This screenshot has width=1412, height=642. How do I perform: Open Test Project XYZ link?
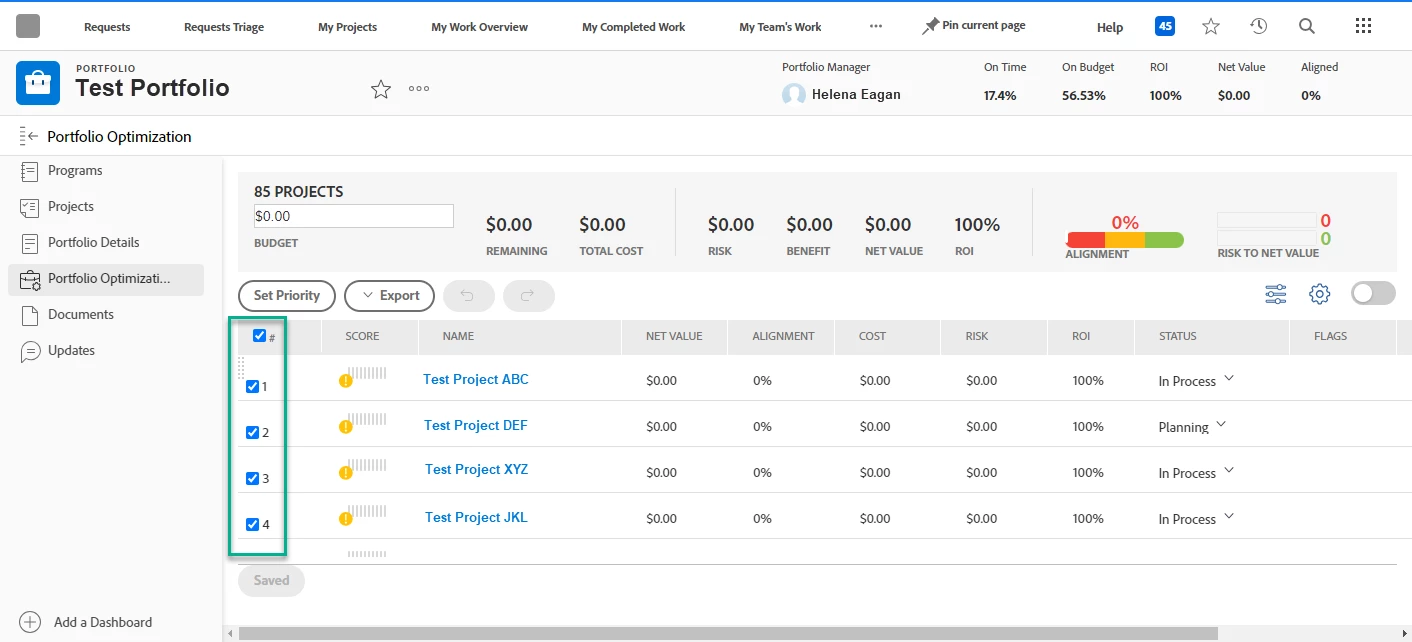[476, 469]
